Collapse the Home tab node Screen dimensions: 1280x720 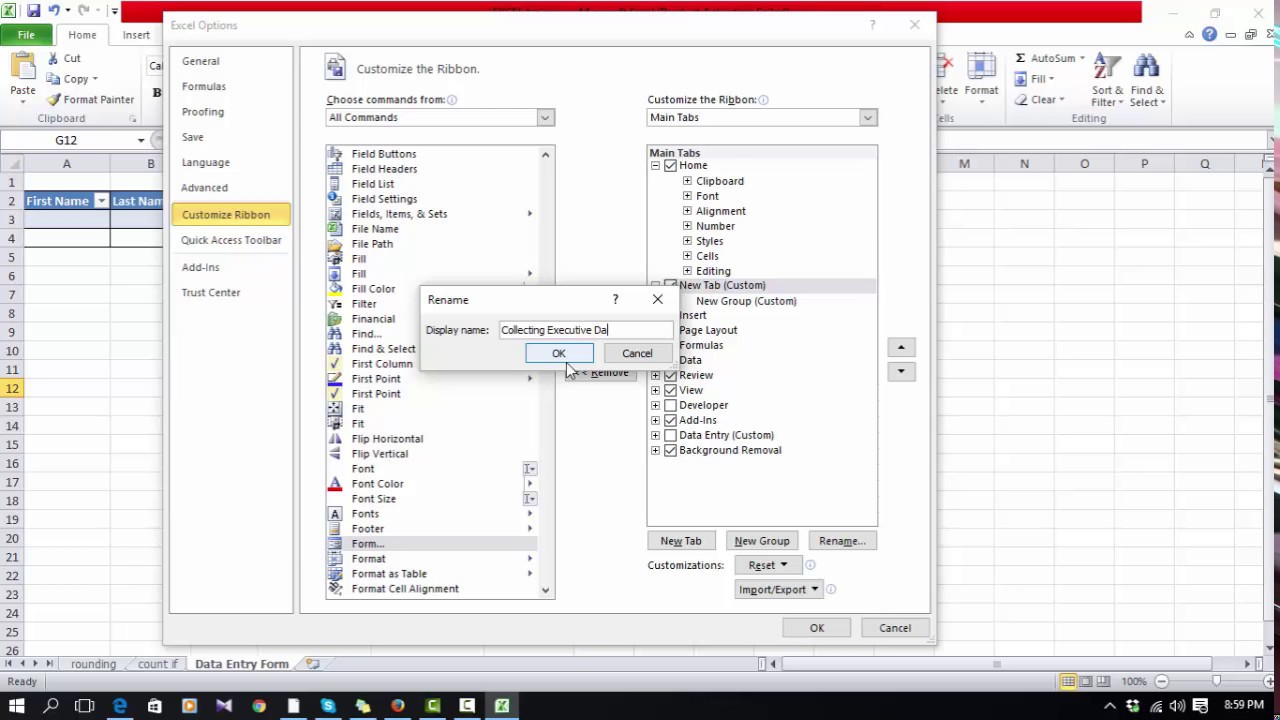click(655, 166)
